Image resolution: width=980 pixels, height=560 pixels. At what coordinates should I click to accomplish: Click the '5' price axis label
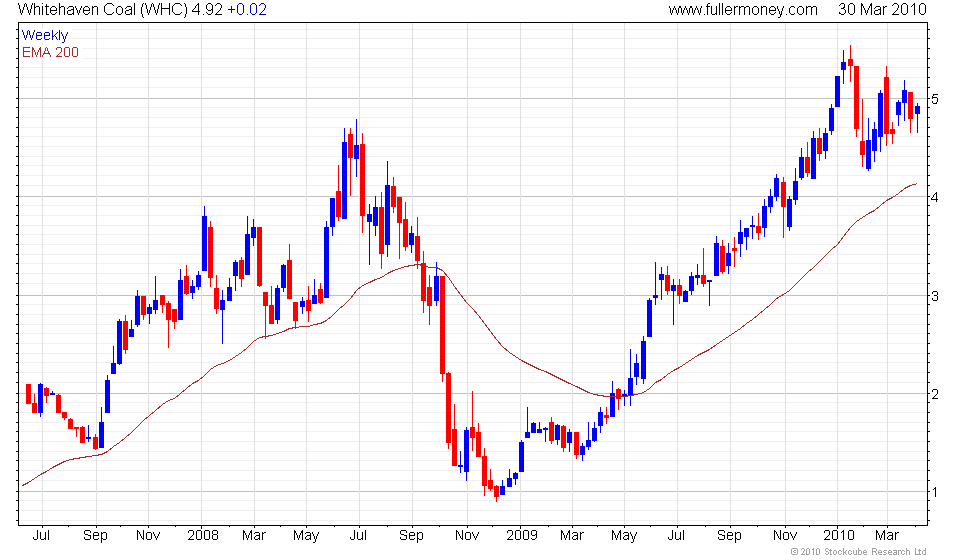[935, 99]
